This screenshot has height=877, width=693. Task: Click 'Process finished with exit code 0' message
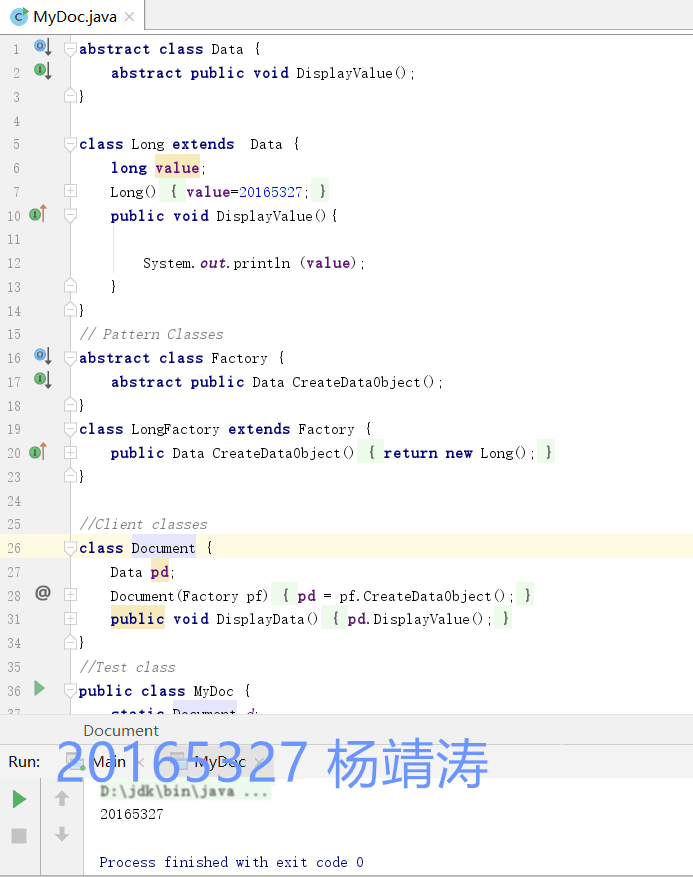coord(232,862)
